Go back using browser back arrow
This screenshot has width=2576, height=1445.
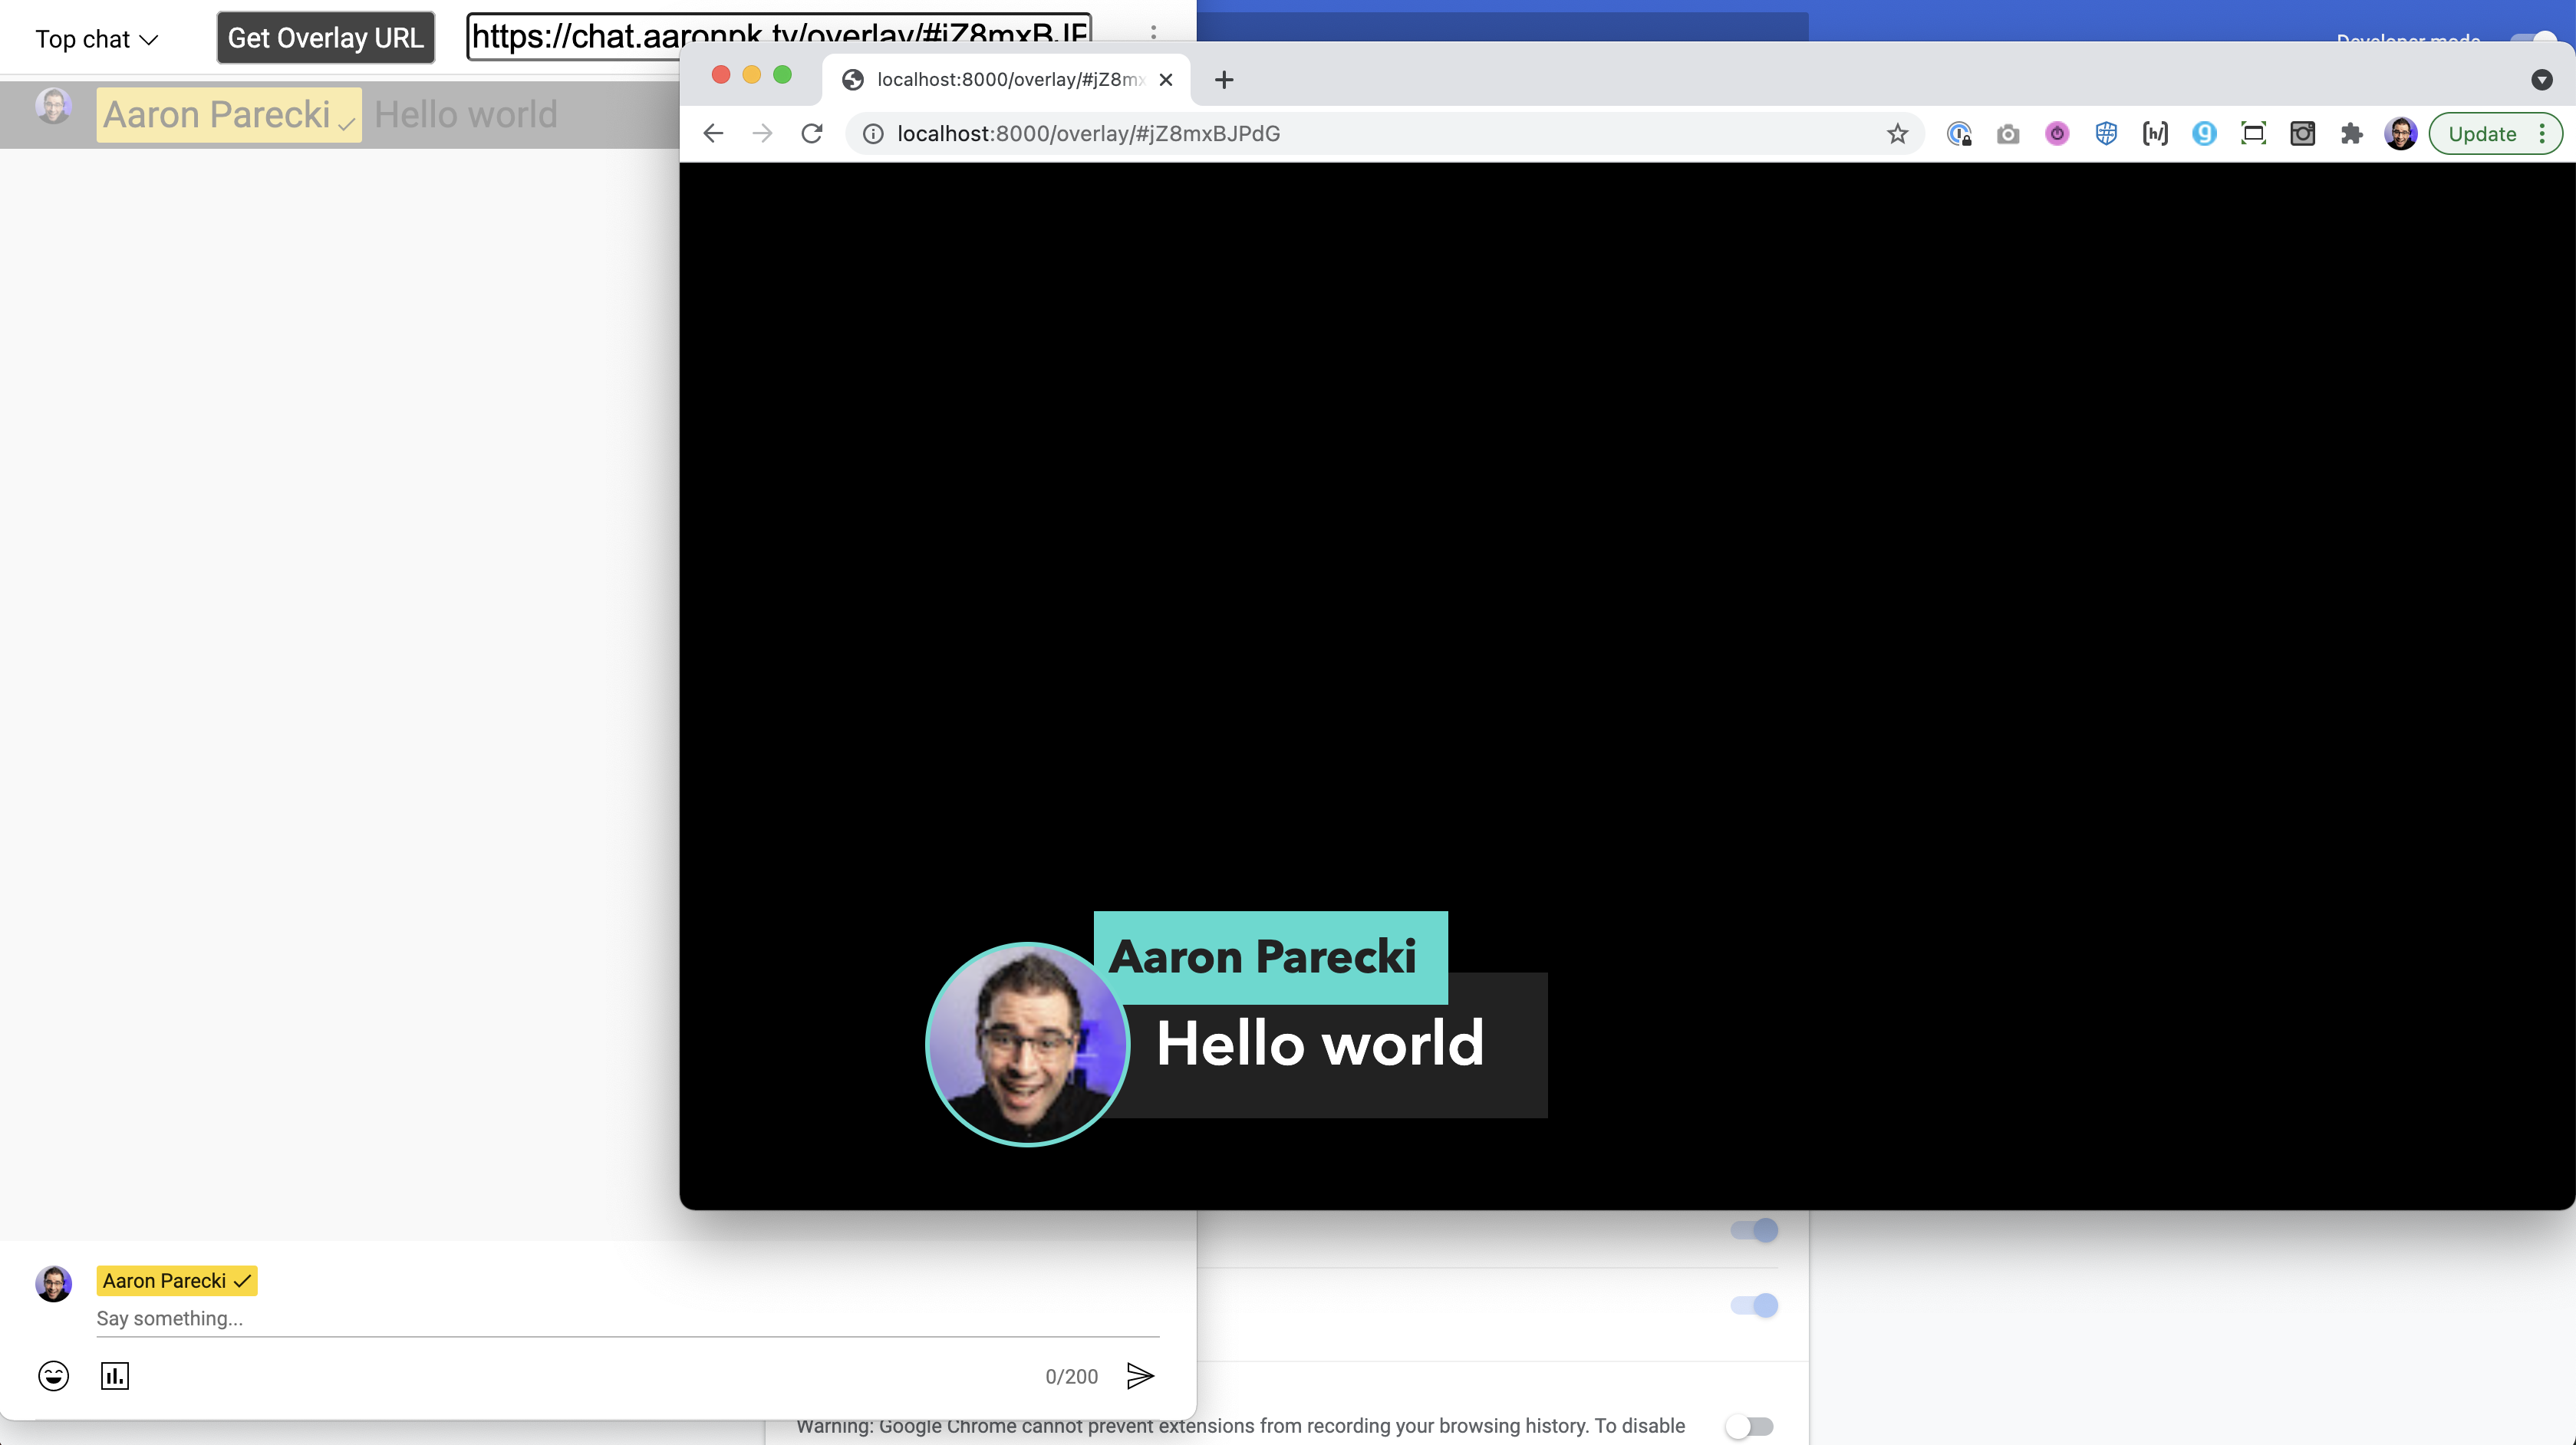click(713, 134)
